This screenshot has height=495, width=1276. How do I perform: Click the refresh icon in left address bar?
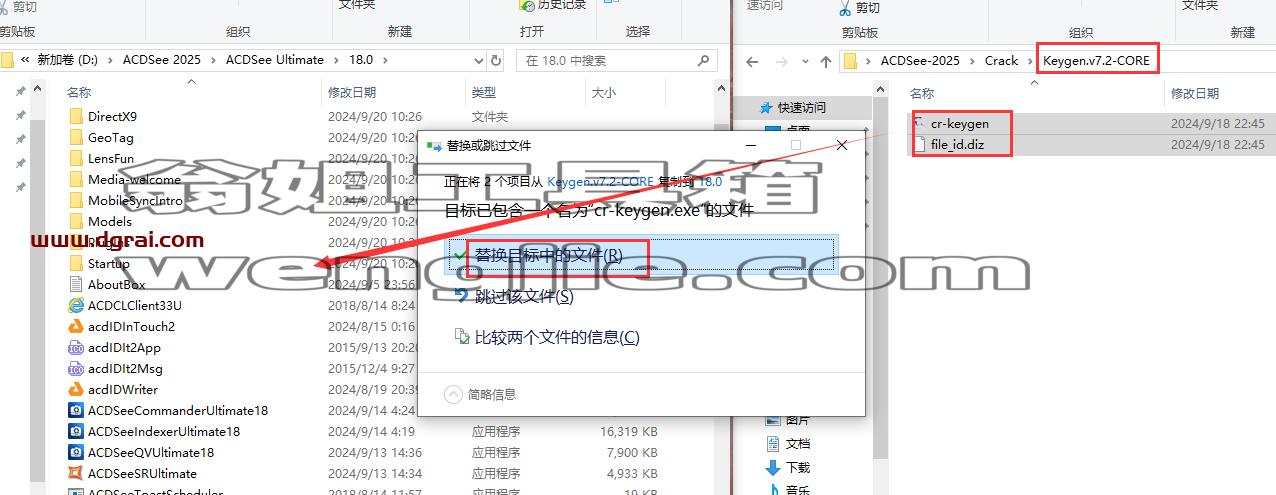pos(496,60)
